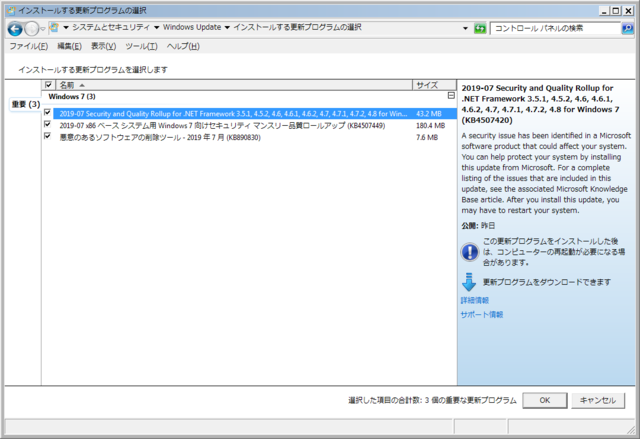This screenshot has width=640, height=439.
Task: Click the window resize grip corner
Action: 631,429
